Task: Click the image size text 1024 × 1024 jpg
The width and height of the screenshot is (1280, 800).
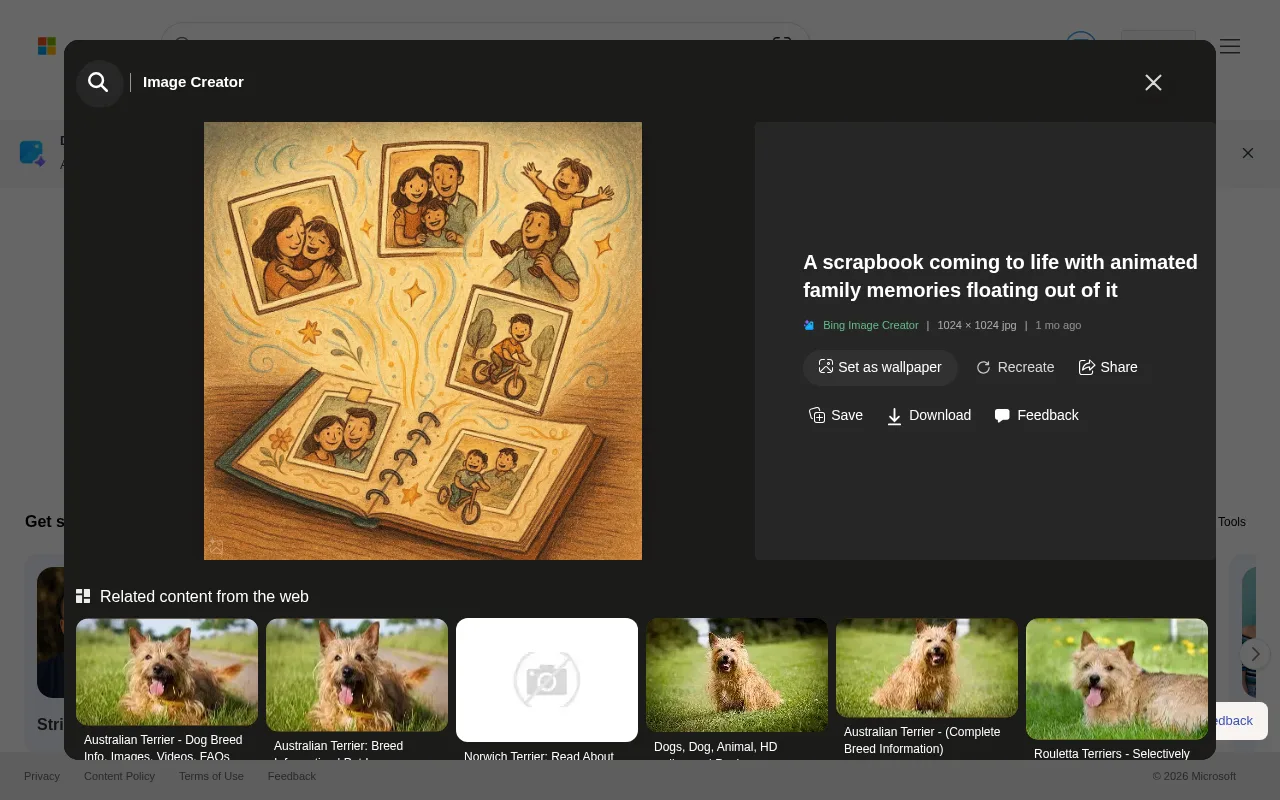Action: pos(976,325)
